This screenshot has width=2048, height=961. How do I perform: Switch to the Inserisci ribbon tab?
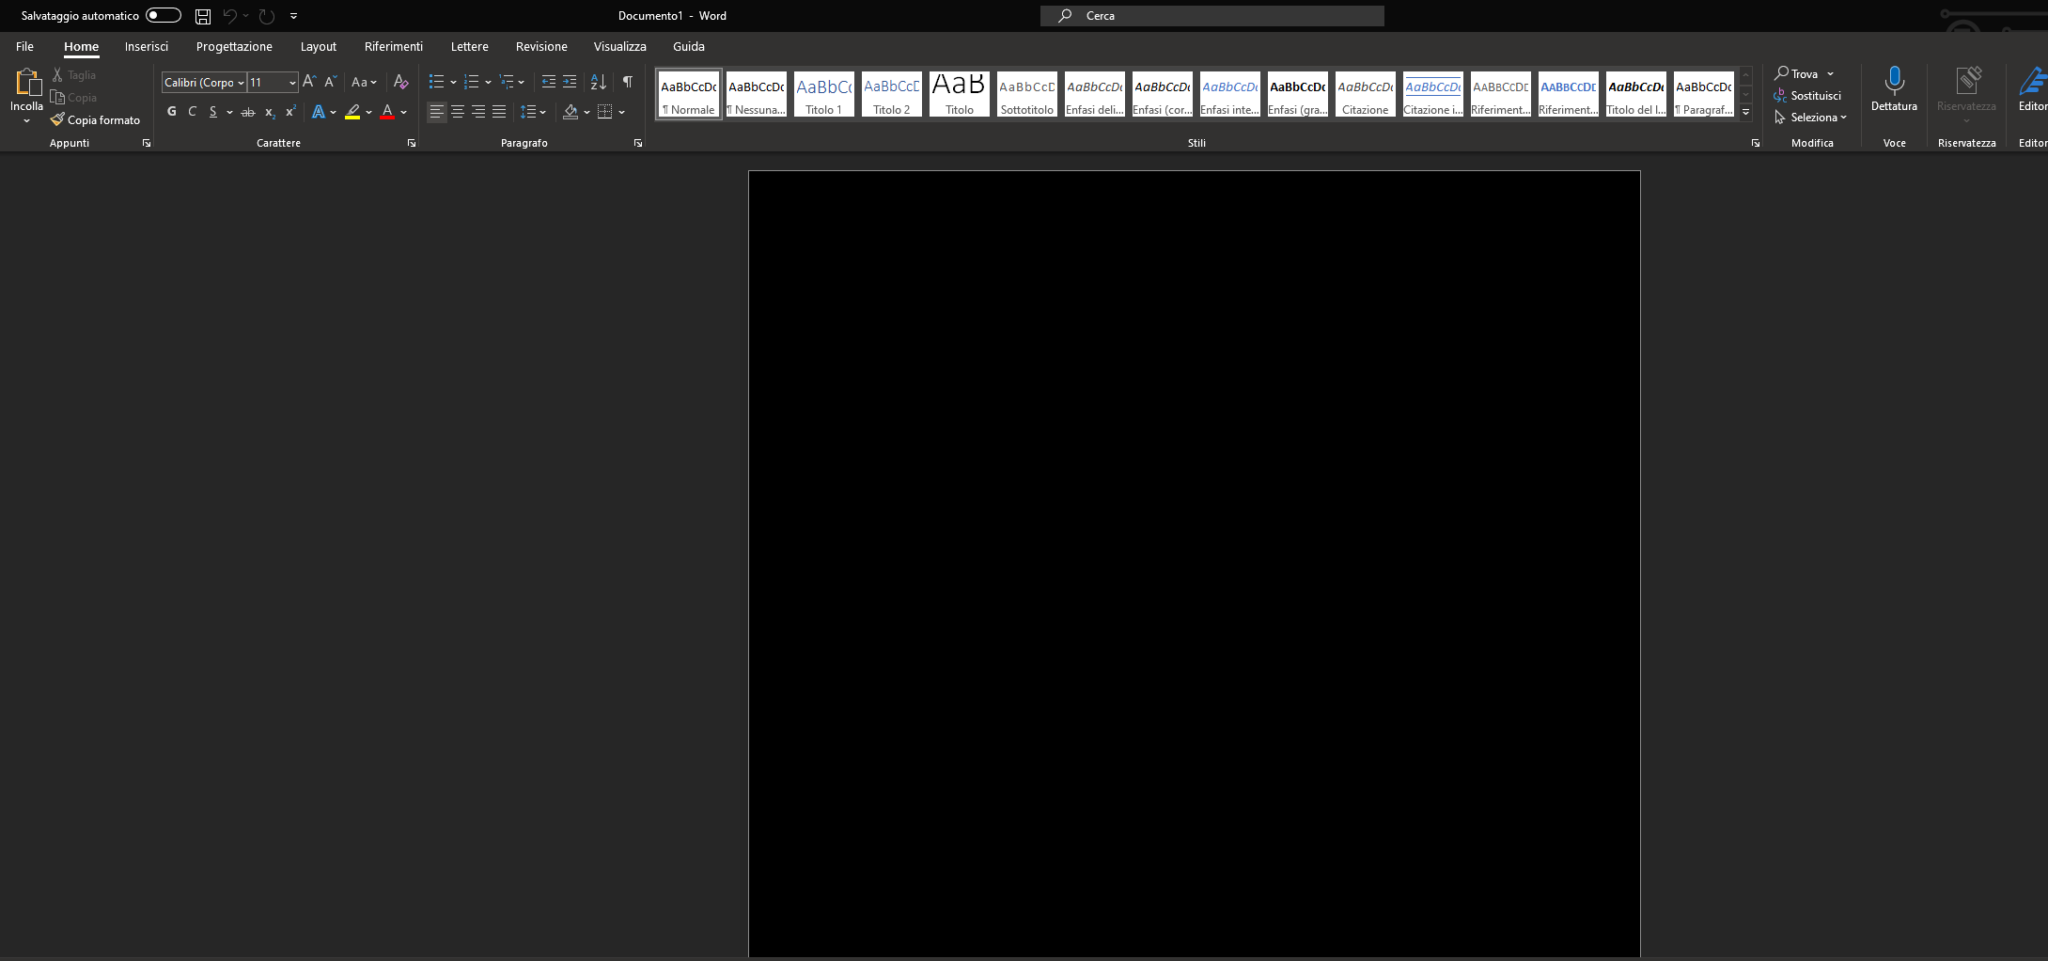146,46
